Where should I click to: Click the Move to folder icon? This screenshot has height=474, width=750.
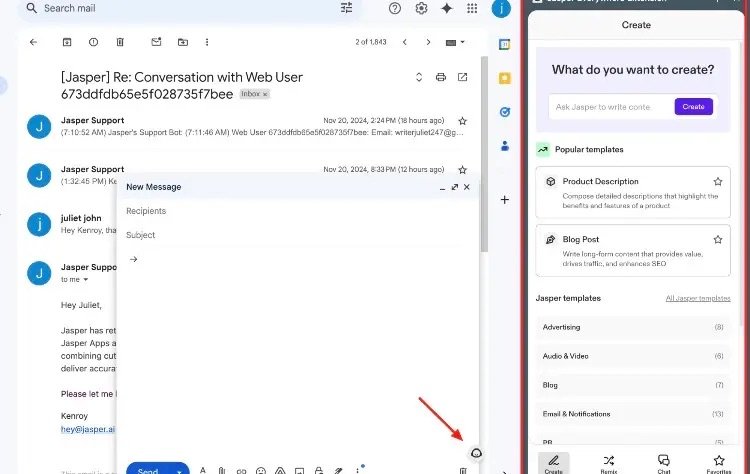pyautogui.click(x=183, y=42)
